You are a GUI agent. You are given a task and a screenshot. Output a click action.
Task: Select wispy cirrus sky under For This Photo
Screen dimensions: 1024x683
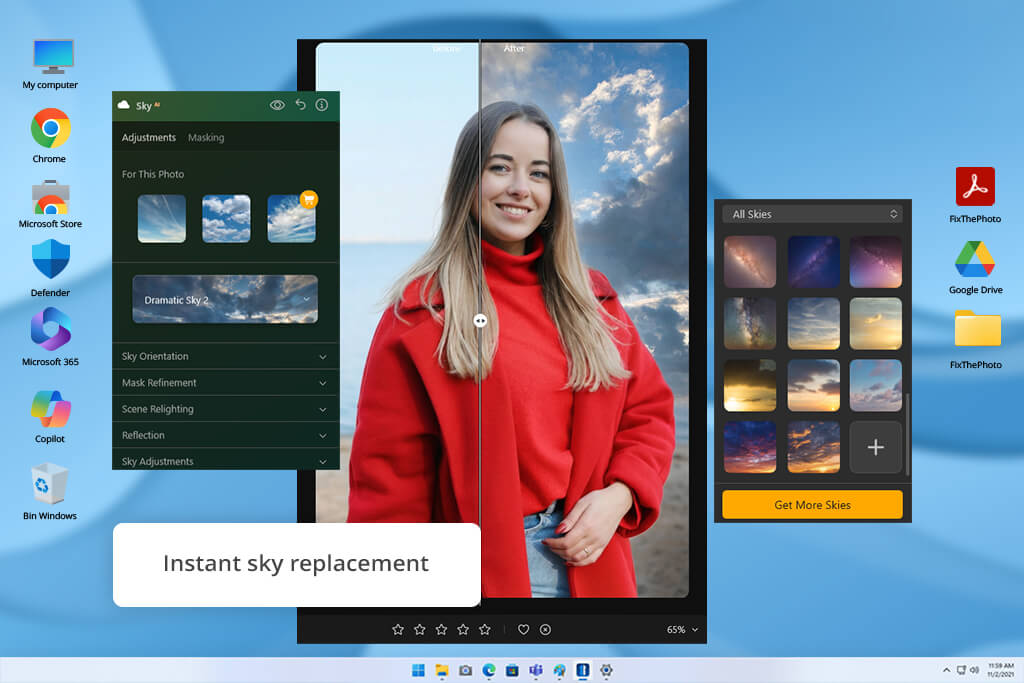[161, 219]
